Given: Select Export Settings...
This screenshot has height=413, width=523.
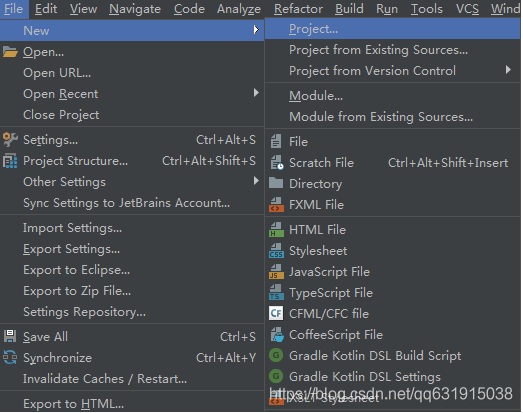Looking at the screenshot, I should 132,249.
